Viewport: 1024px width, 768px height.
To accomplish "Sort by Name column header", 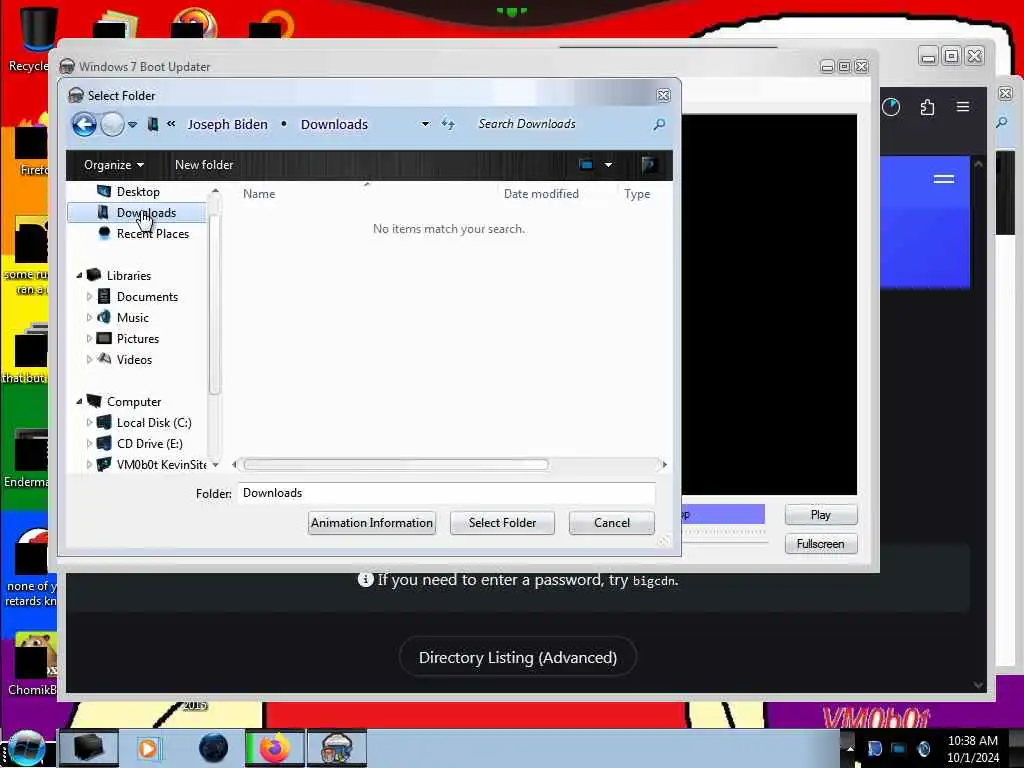I will click(259, 194).
